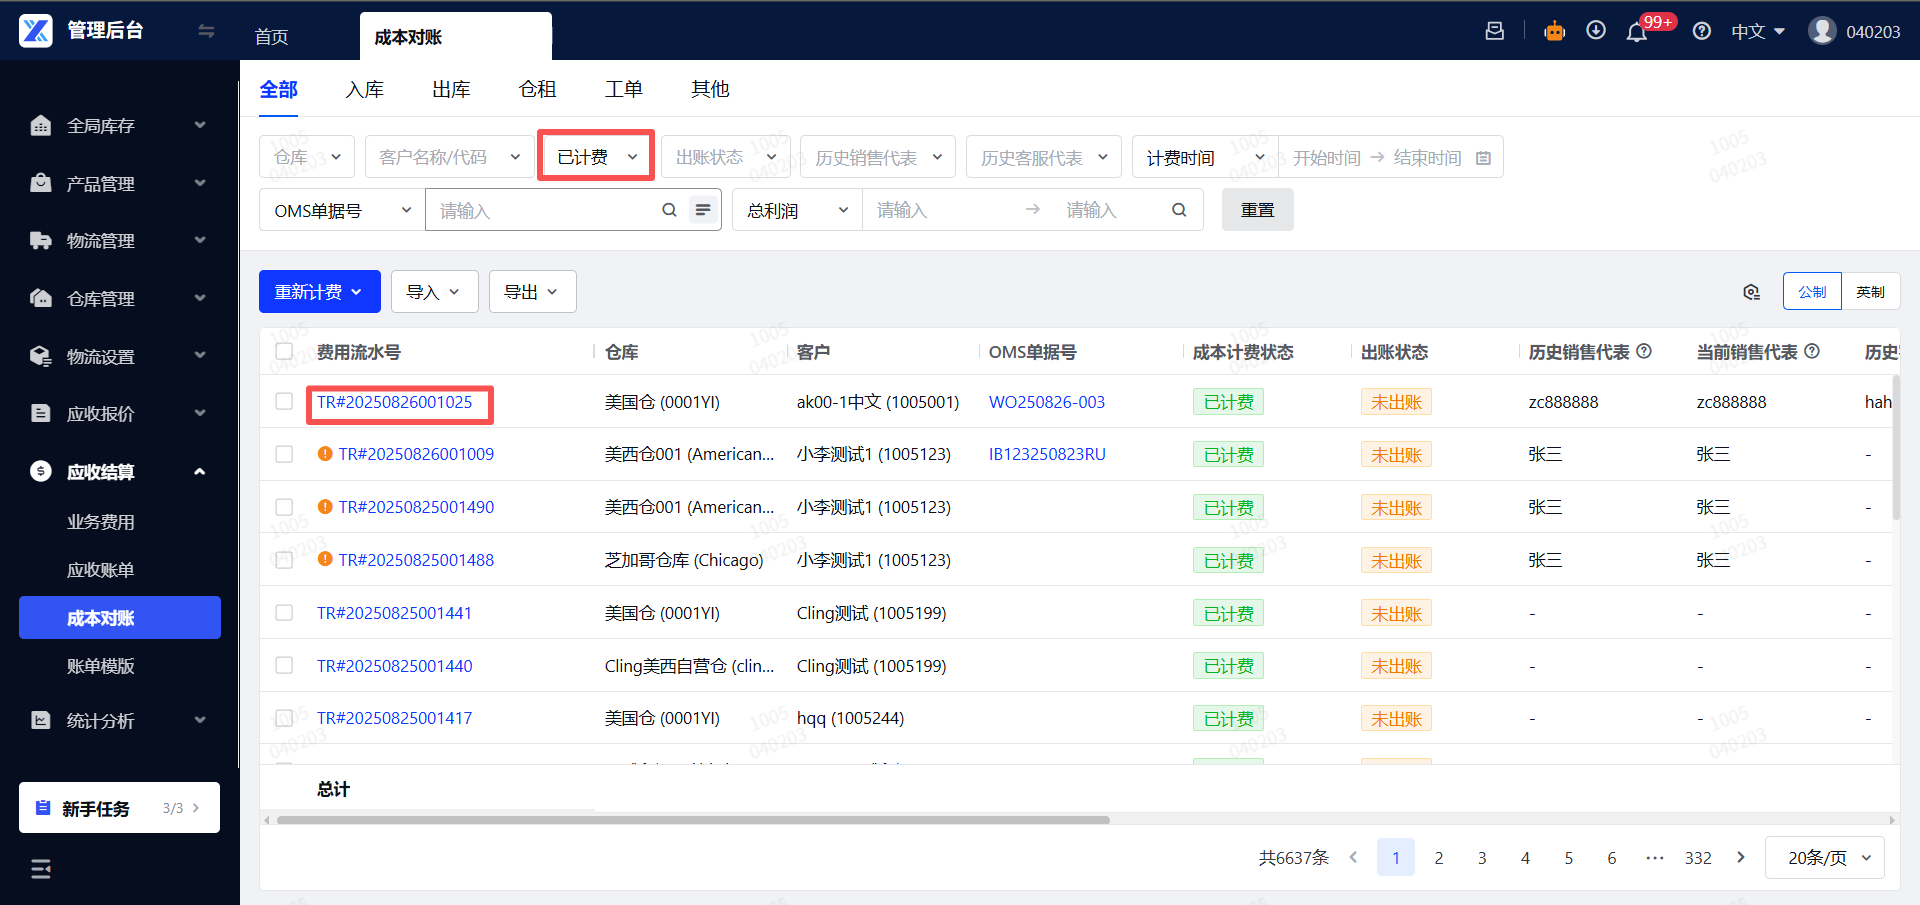Click the printer icon in header
The height and width of the screenshot is (905, 1920).
click(1494, 31)
